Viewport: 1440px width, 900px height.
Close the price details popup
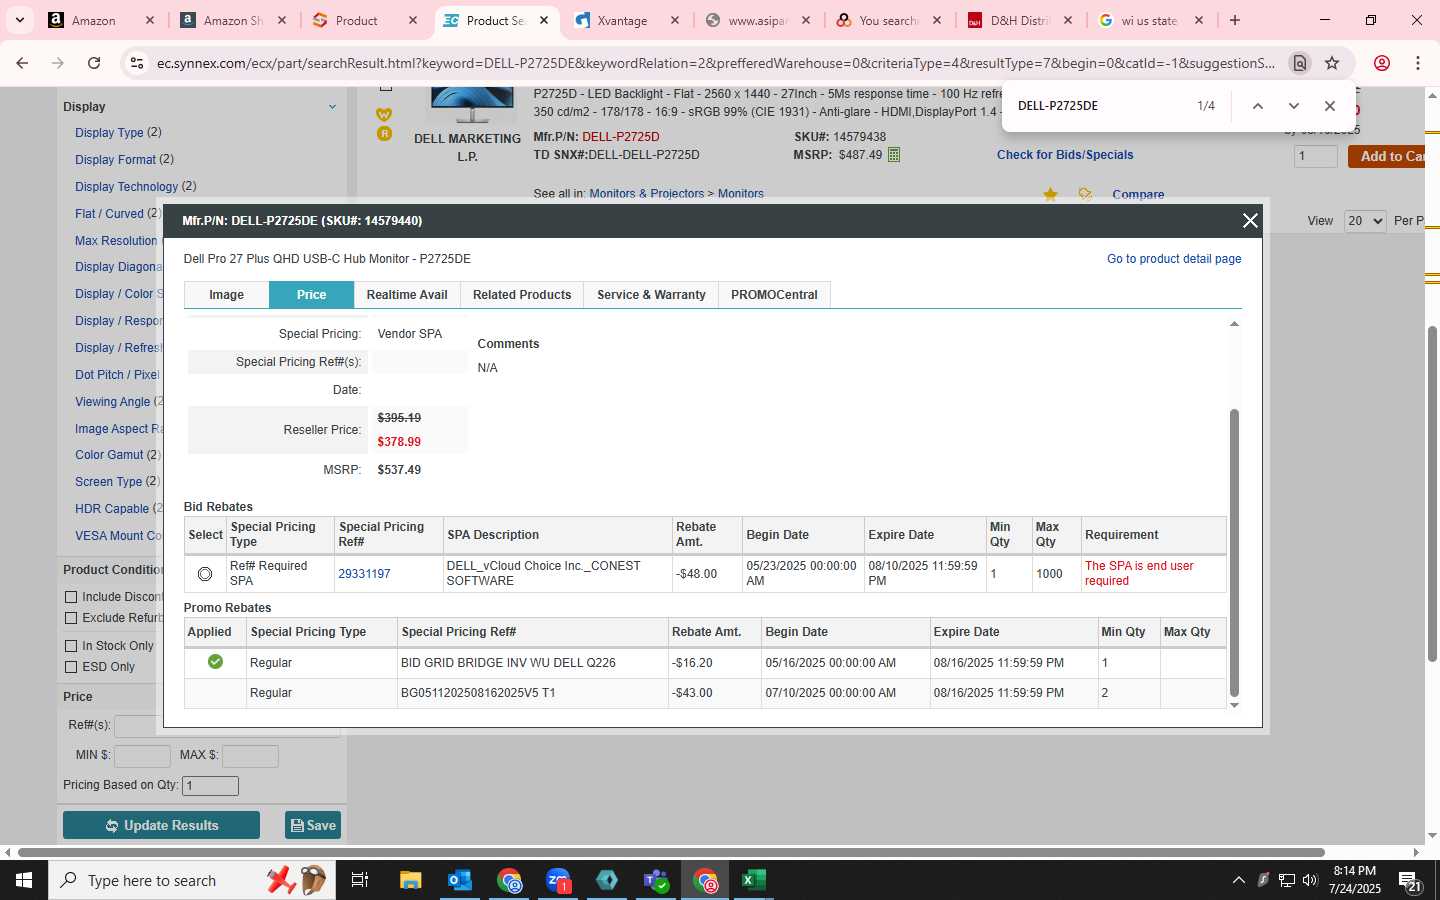1250,221
